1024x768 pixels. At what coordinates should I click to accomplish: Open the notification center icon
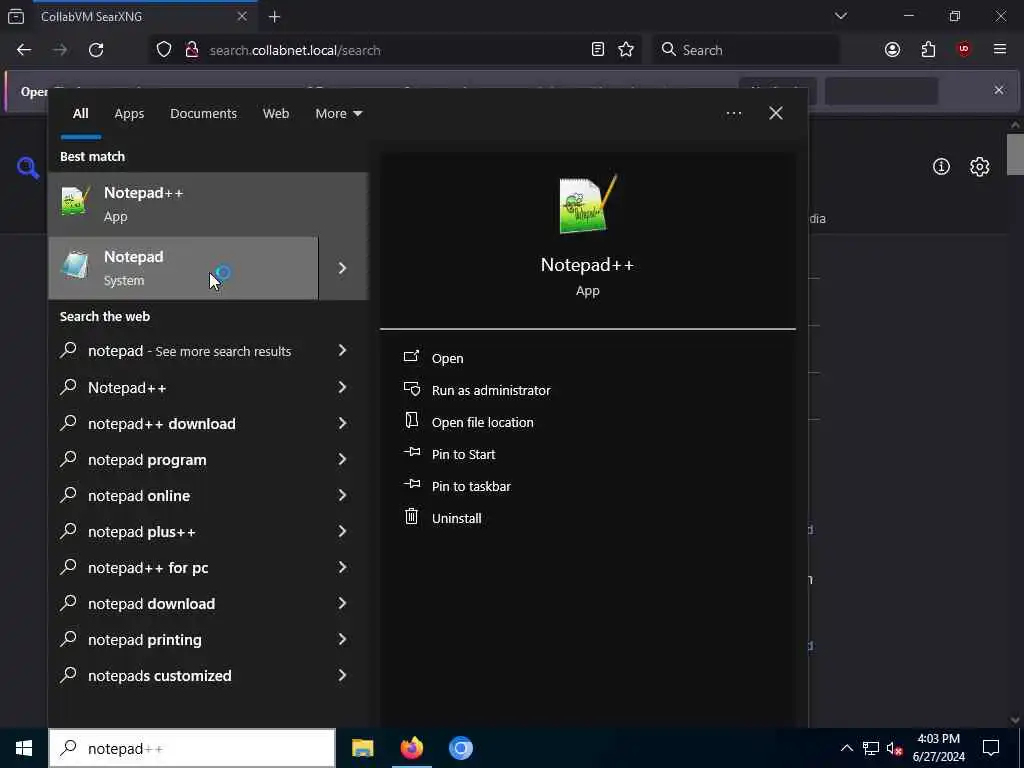click(x=991, y=748)
